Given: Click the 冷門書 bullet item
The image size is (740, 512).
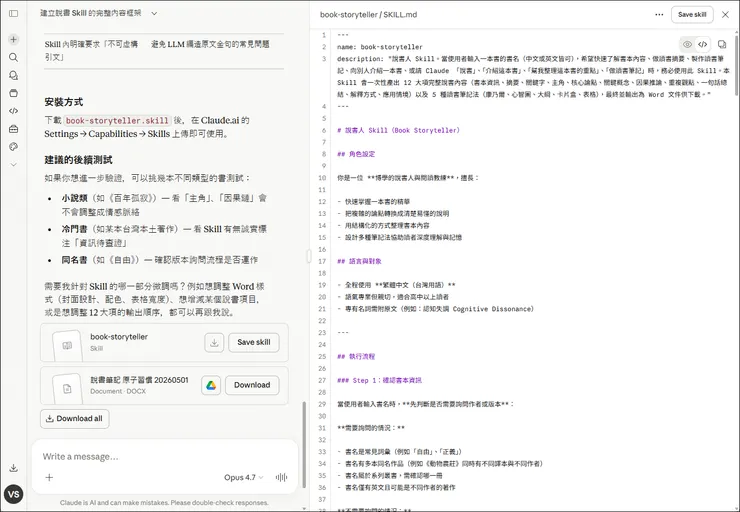Looking at the screenshot, I should tap(164, 236).
